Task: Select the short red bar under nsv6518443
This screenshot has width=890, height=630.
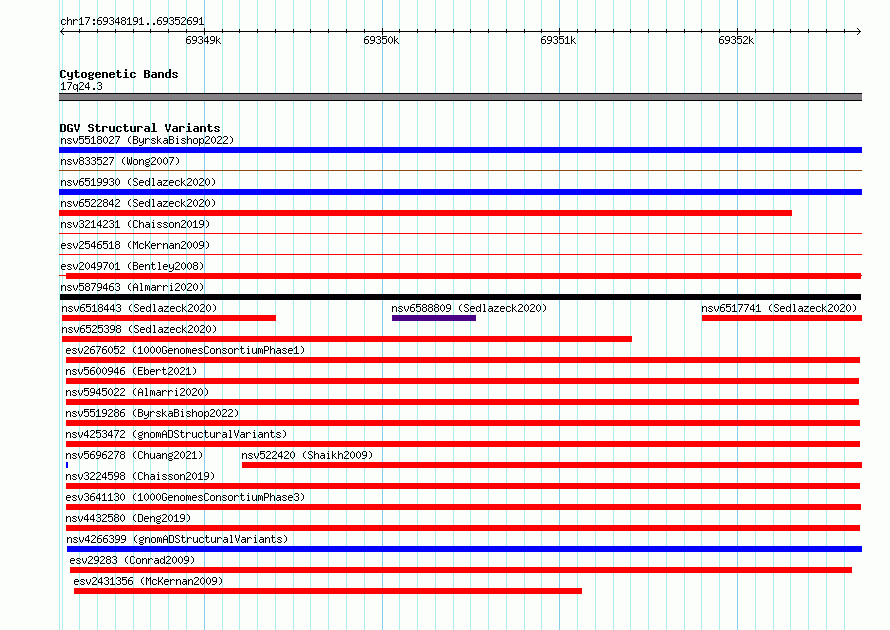Action: [x=169, y=318]
